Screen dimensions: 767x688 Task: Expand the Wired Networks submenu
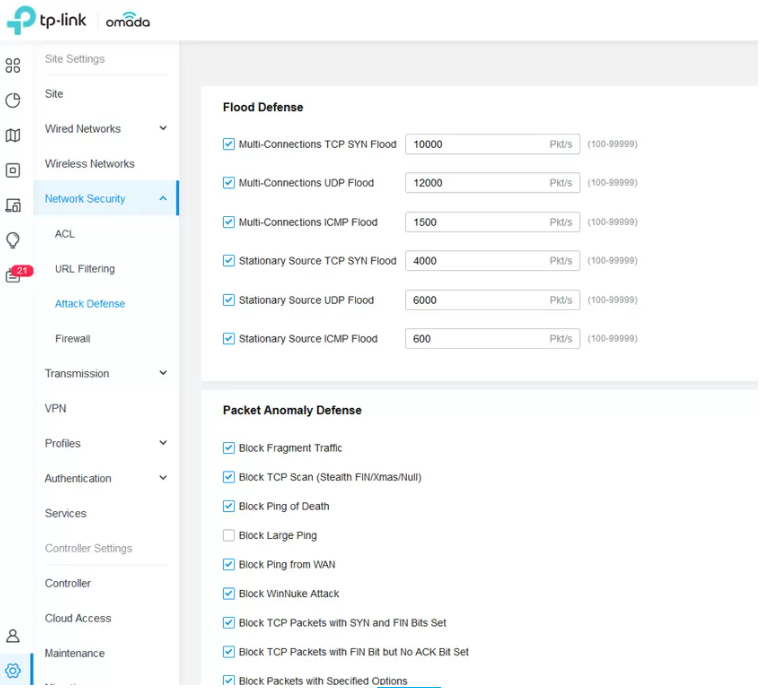pyautogui.click(x=163, y=129)
